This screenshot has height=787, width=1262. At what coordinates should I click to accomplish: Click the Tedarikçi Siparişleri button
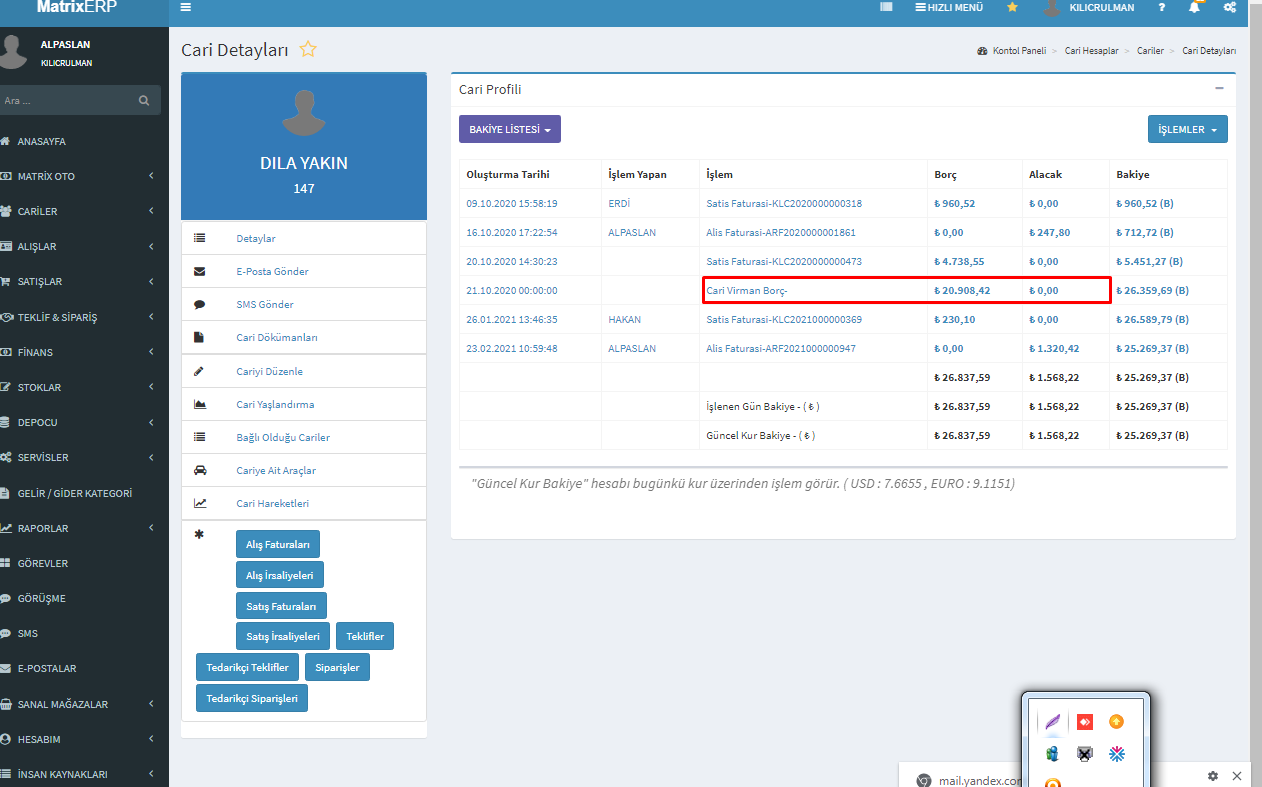coord(252,698)
